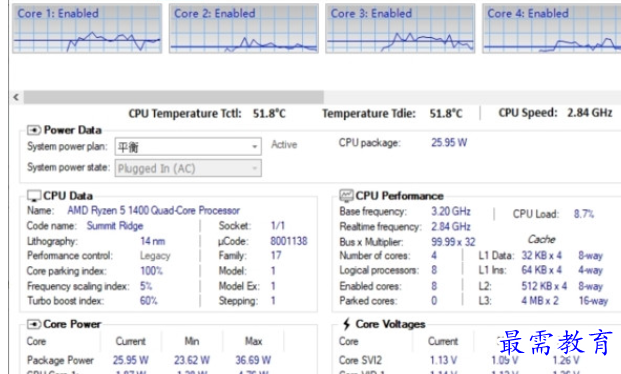621x374 pixels.
Task: Select the Core 2 Enabled graph
Action: (244, 29)
